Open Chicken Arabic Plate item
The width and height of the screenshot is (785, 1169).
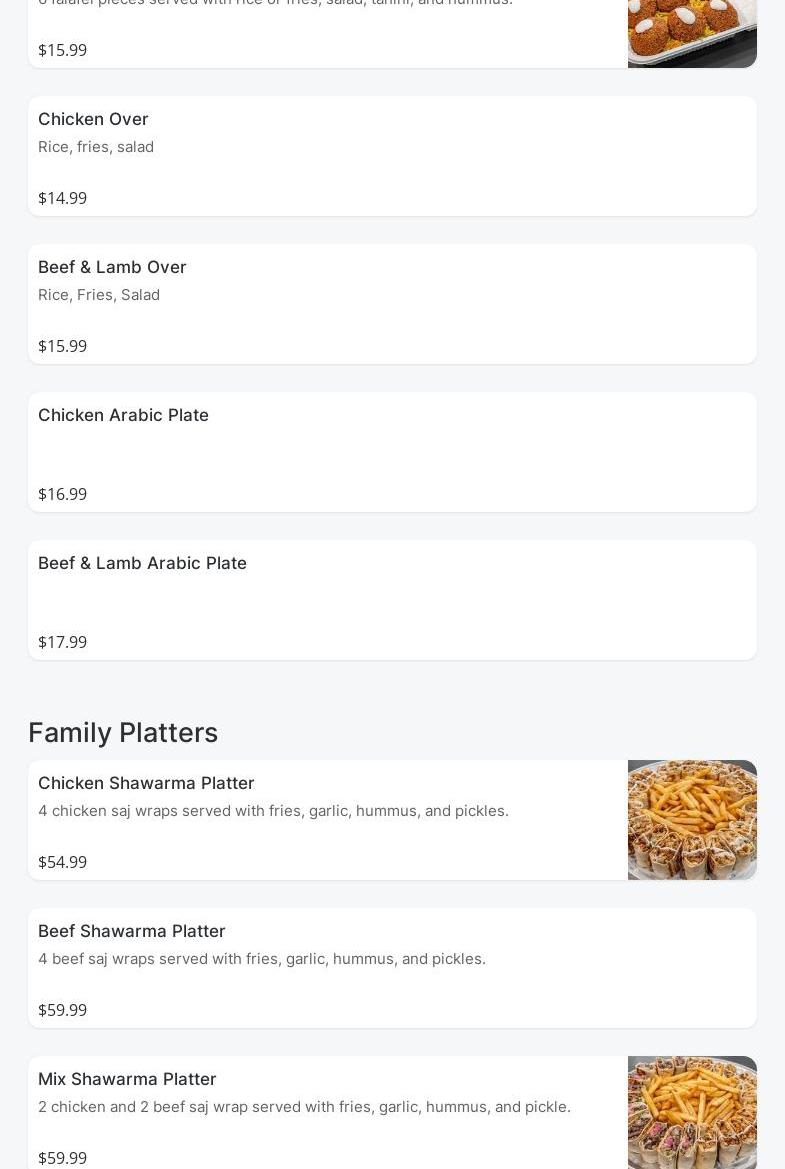point(392,453)
